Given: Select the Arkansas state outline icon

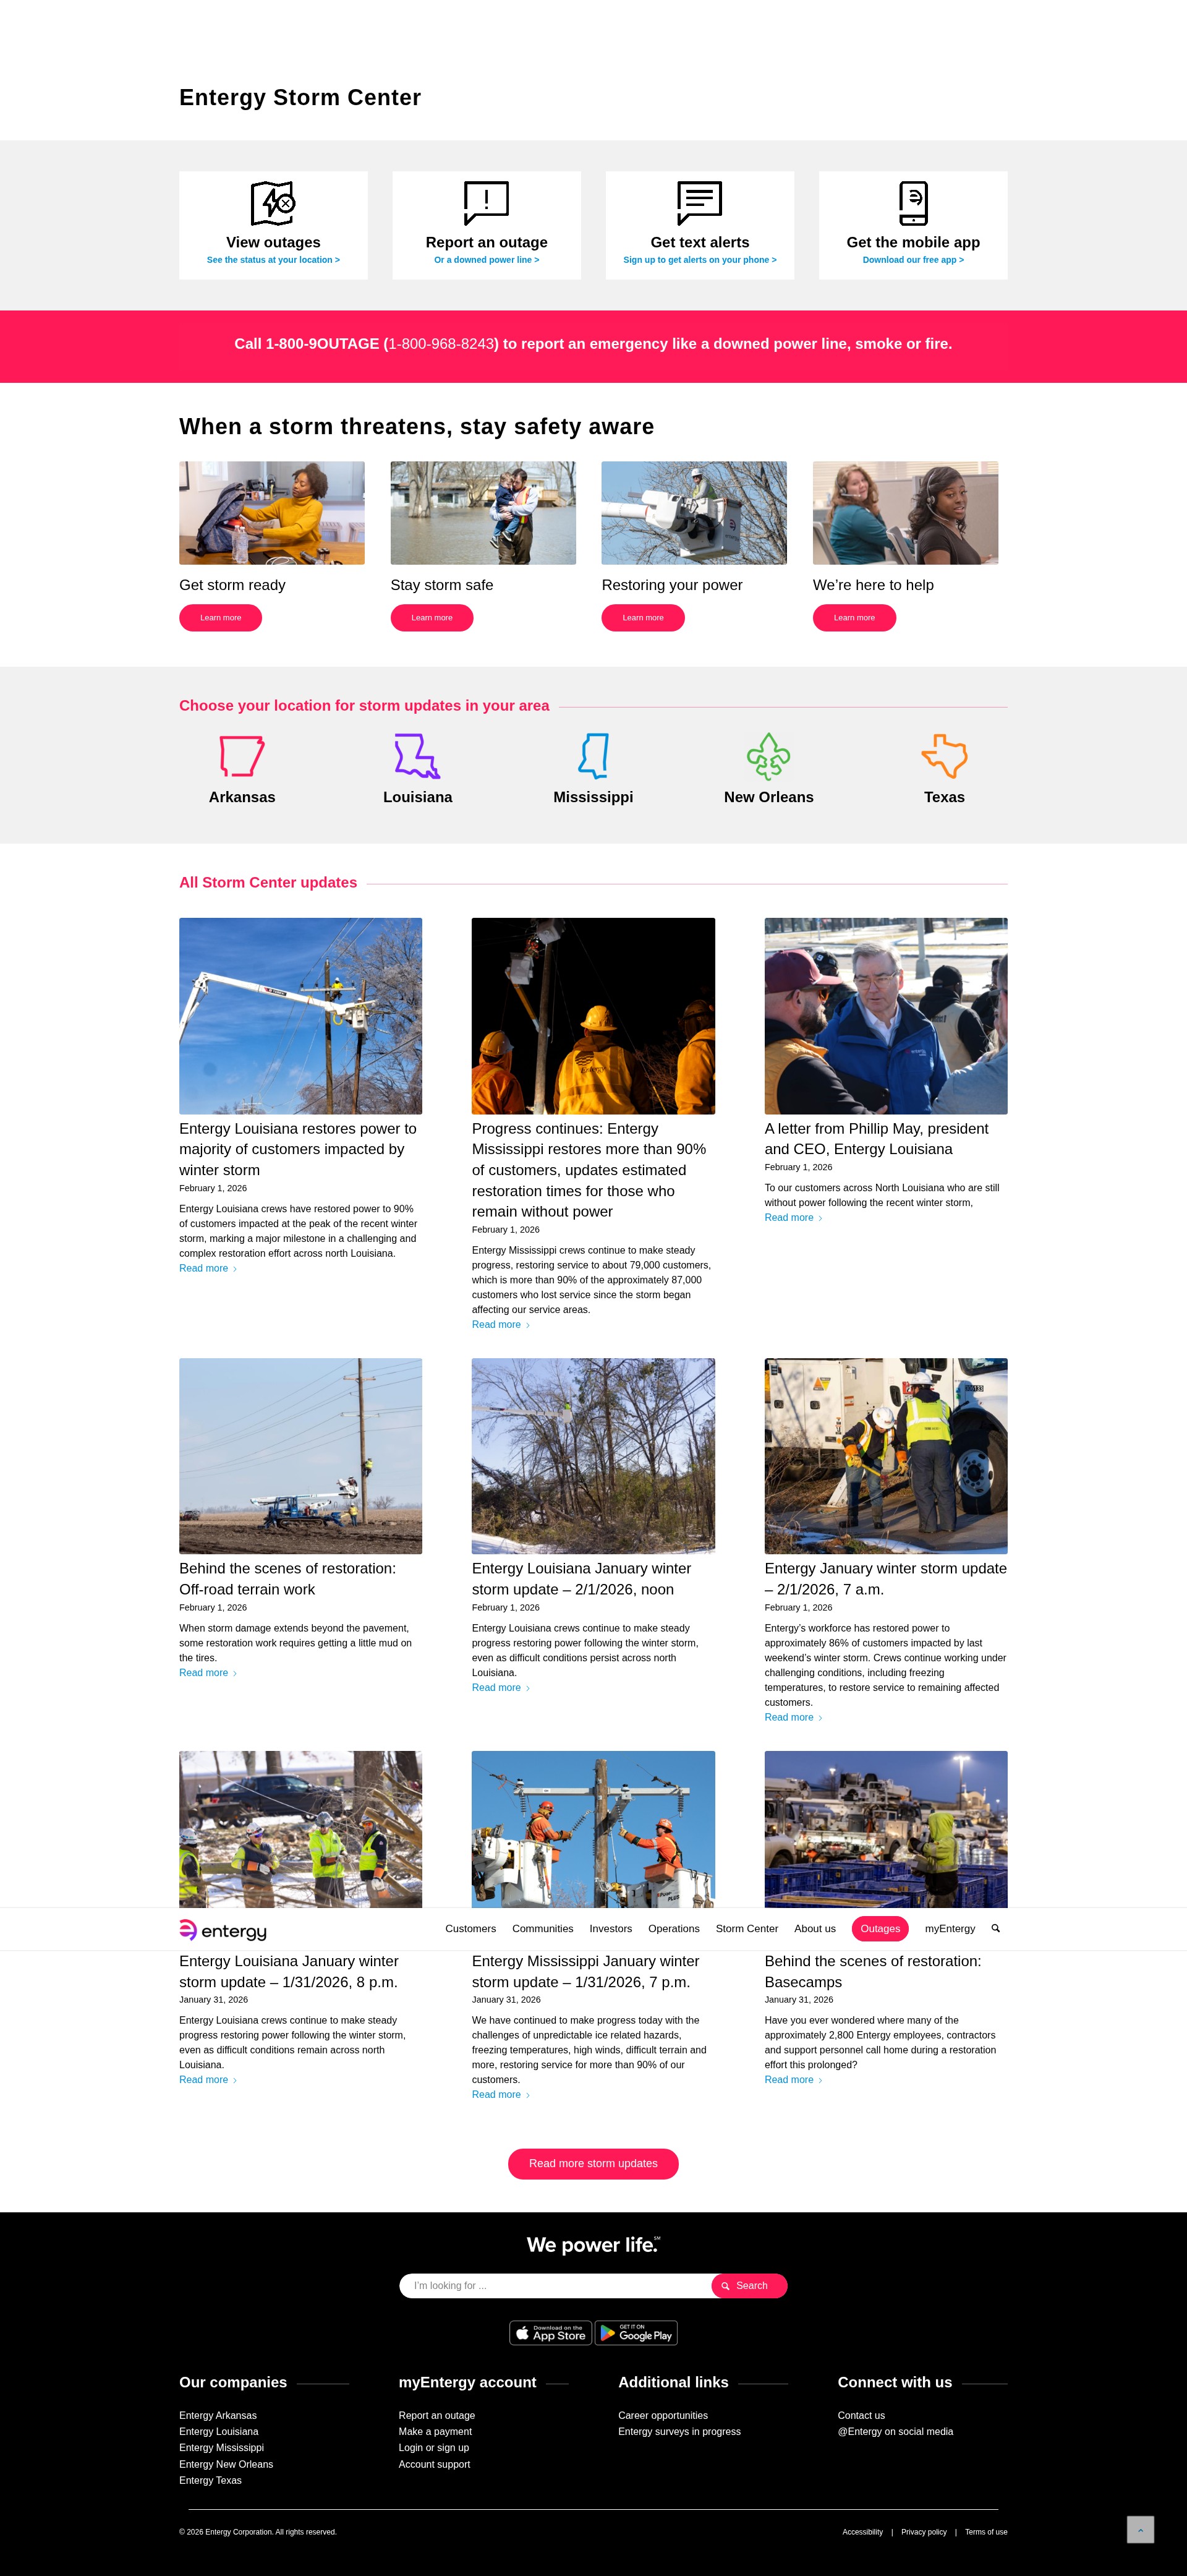Looking at the screenshot, I should [242, 756].
